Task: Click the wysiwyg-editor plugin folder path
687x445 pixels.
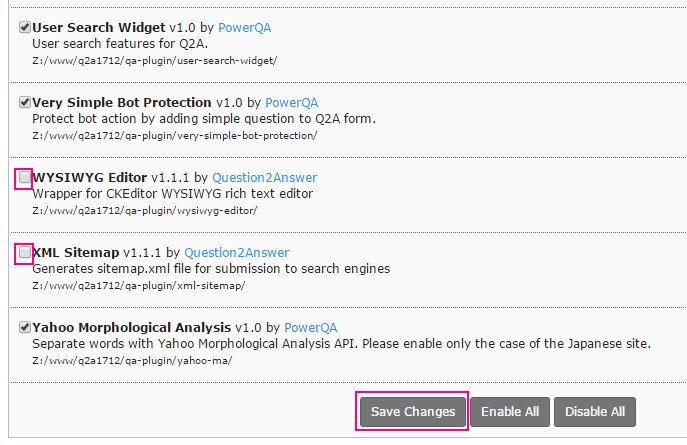Action: pyautogui.click(x=144, y=211)
